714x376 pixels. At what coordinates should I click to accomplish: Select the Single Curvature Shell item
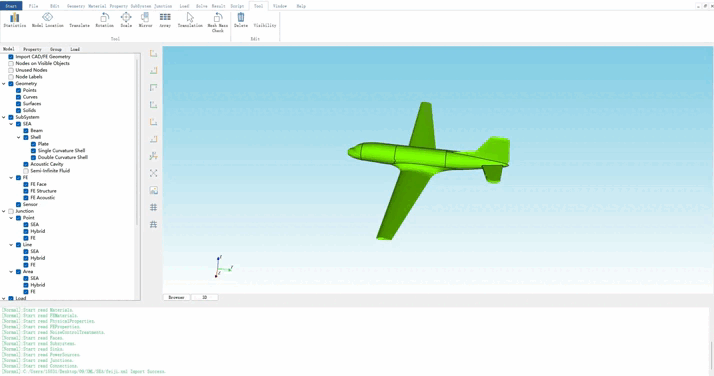[61, 151]
